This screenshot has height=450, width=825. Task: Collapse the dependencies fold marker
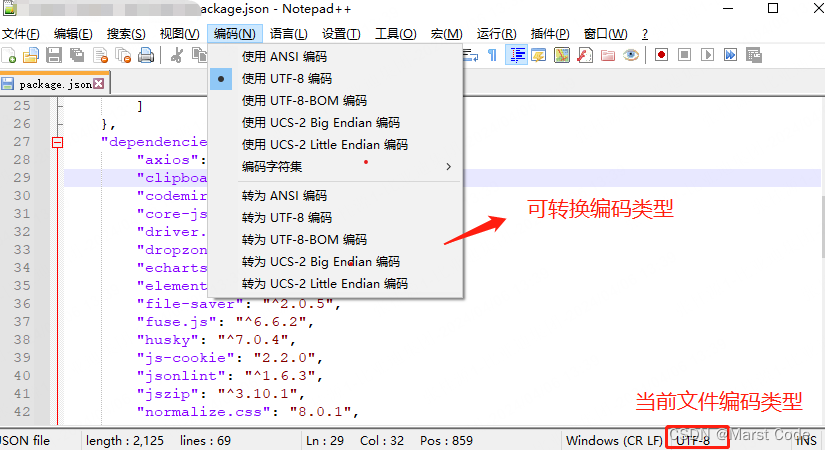click(57, 142)
